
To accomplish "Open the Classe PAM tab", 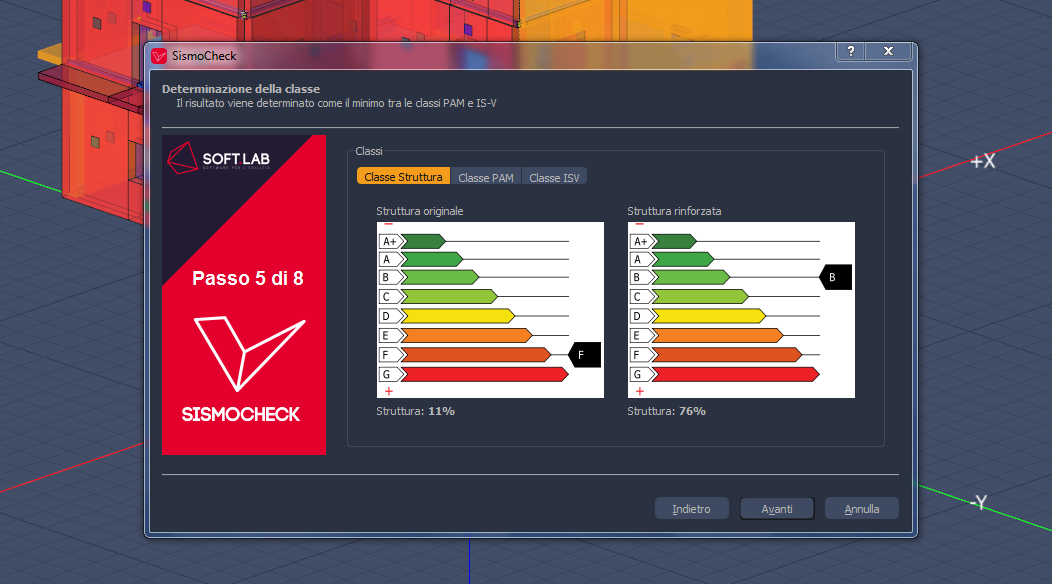I will coord(486,177).
